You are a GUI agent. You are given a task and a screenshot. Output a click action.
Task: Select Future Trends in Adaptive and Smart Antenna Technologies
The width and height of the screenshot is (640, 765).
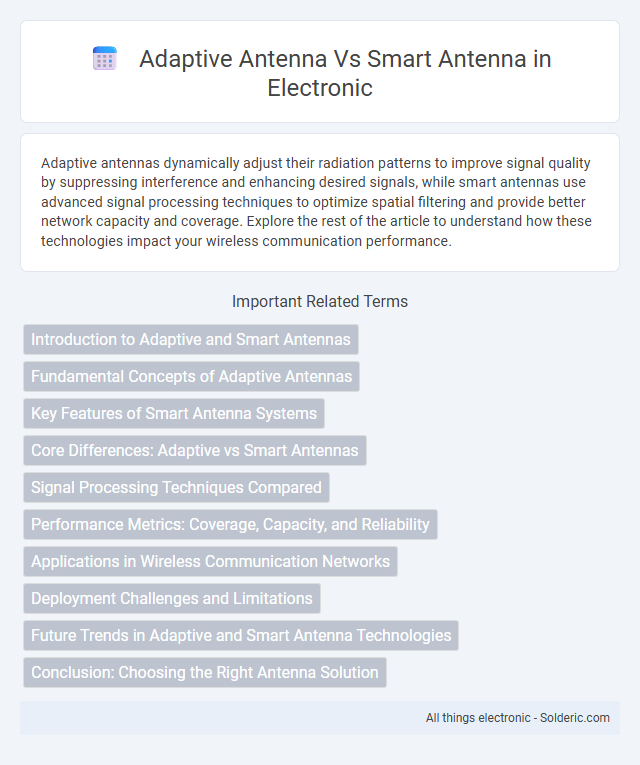pyautogui.click(x=241, y=635)
